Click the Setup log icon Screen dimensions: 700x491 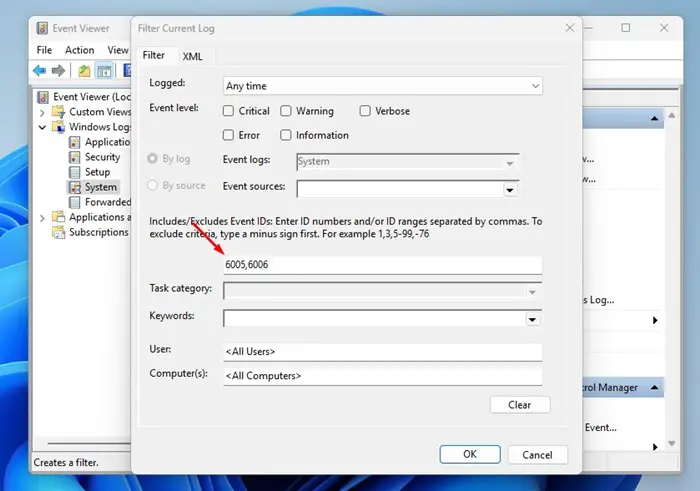[75, 172]
